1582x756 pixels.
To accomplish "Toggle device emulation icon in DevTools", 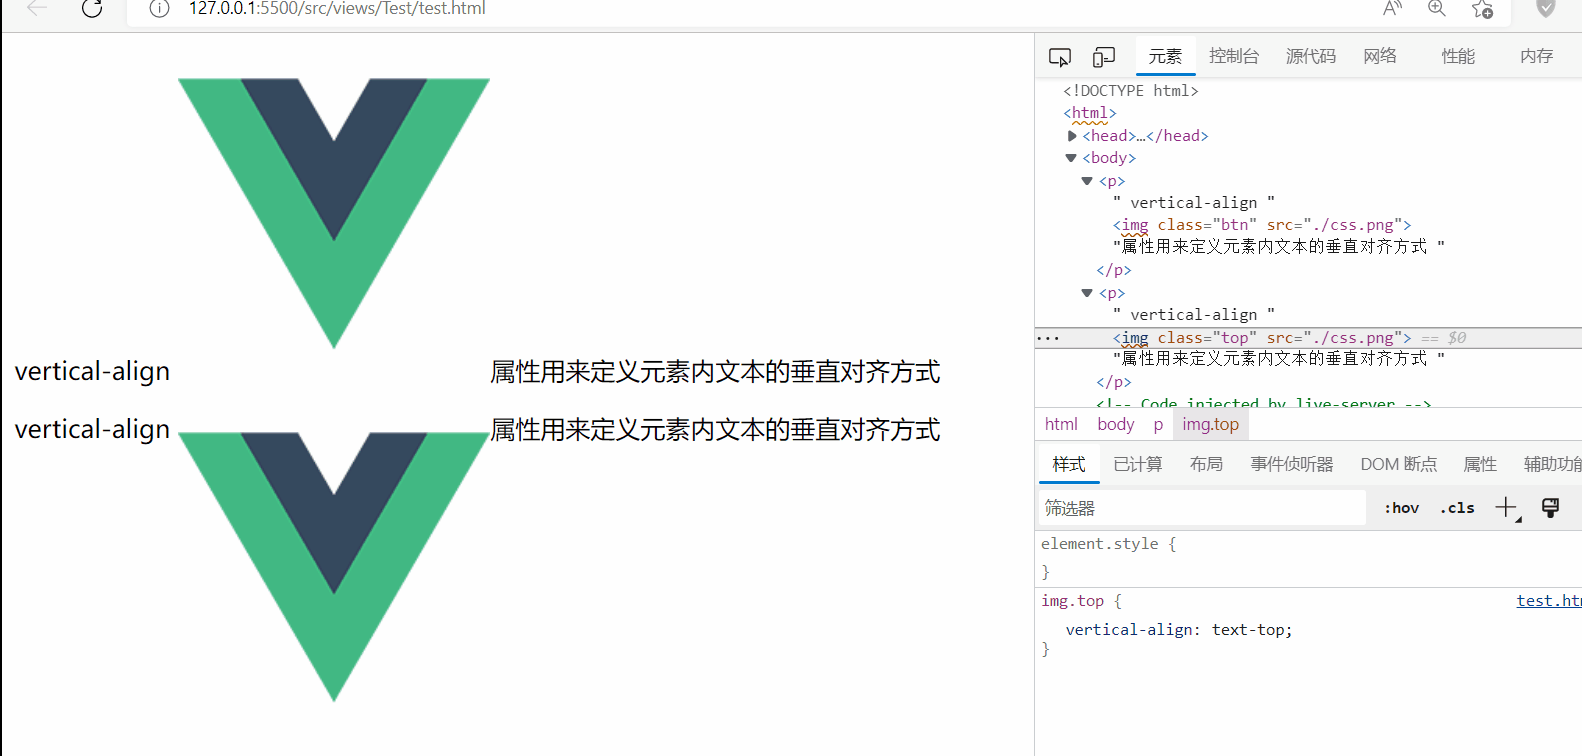I will 1104,57.
